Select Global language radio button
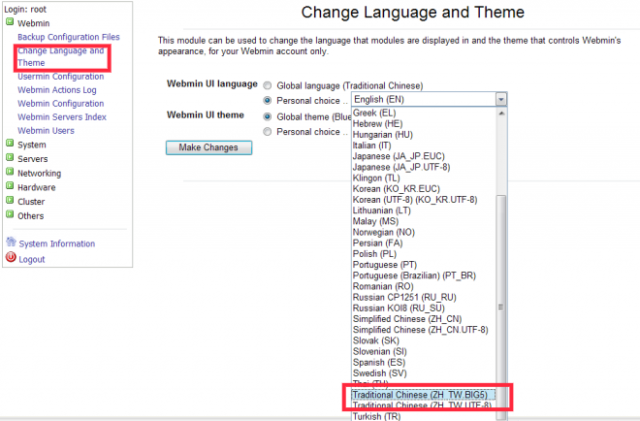 [x=267, y=86]
